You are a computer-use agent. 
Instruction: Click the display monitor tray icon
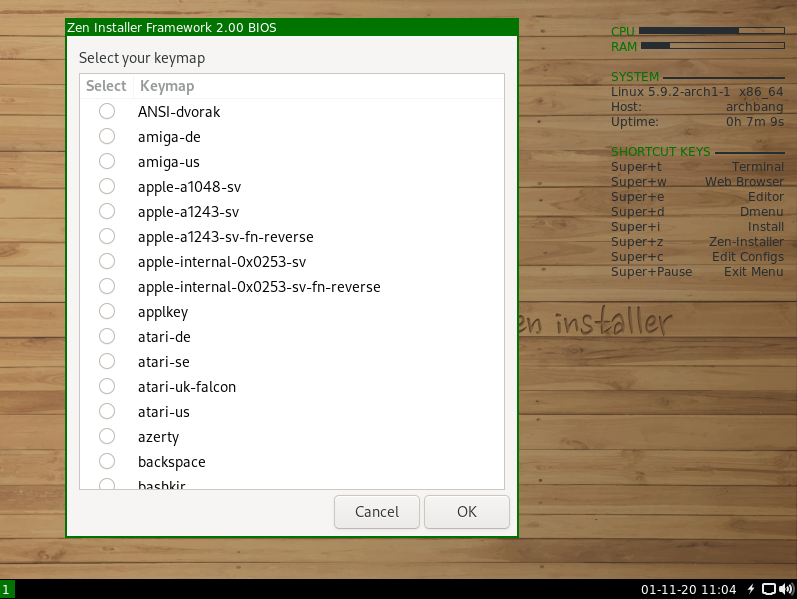(769, 589)
